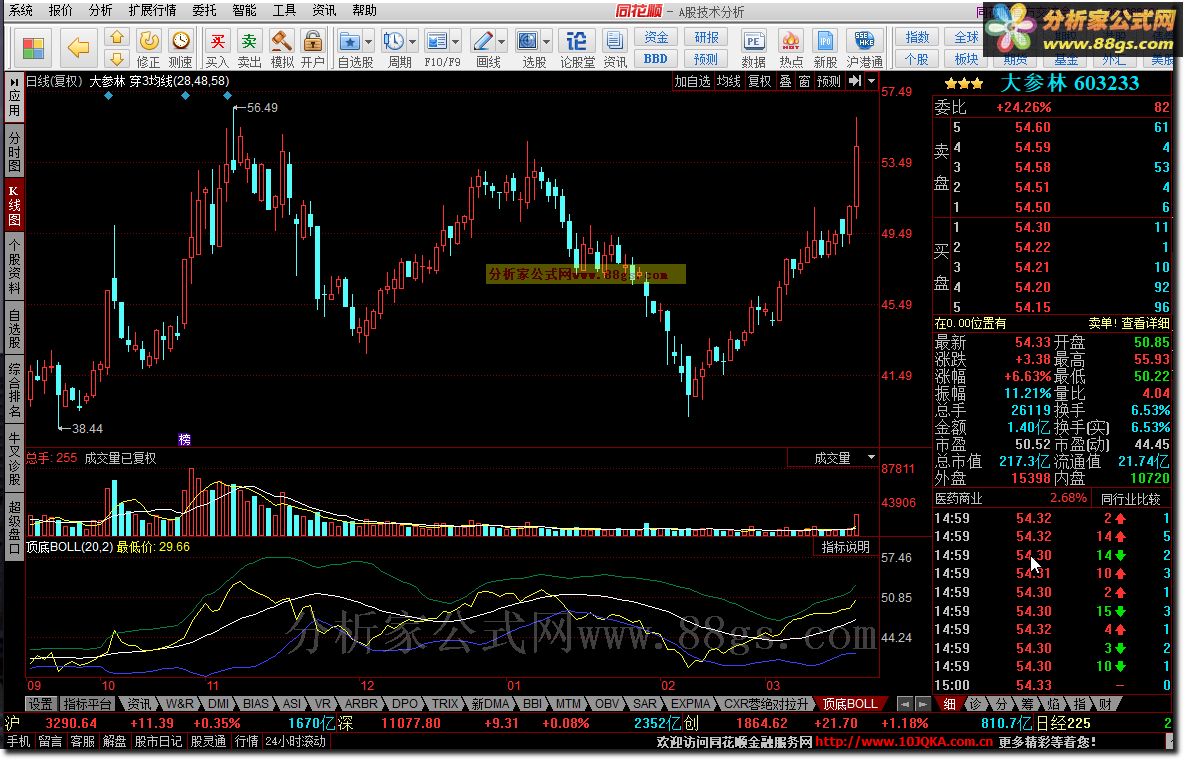The width and height of the screenshot is (1185, 760).
Task: Open the 热点 hot topics flame icon
Action: (791, 41)
